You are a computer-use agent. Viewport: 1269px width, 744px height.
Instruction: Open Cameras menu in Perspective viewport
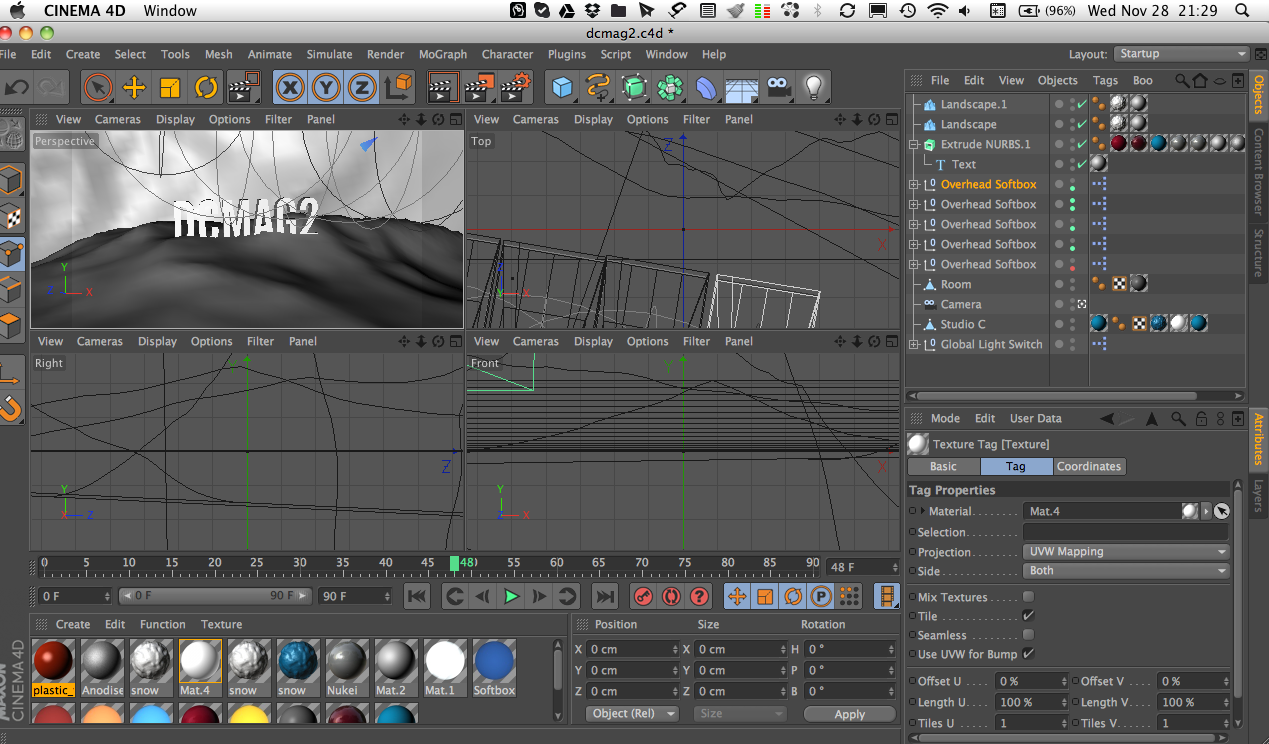[x=118, y=119]
